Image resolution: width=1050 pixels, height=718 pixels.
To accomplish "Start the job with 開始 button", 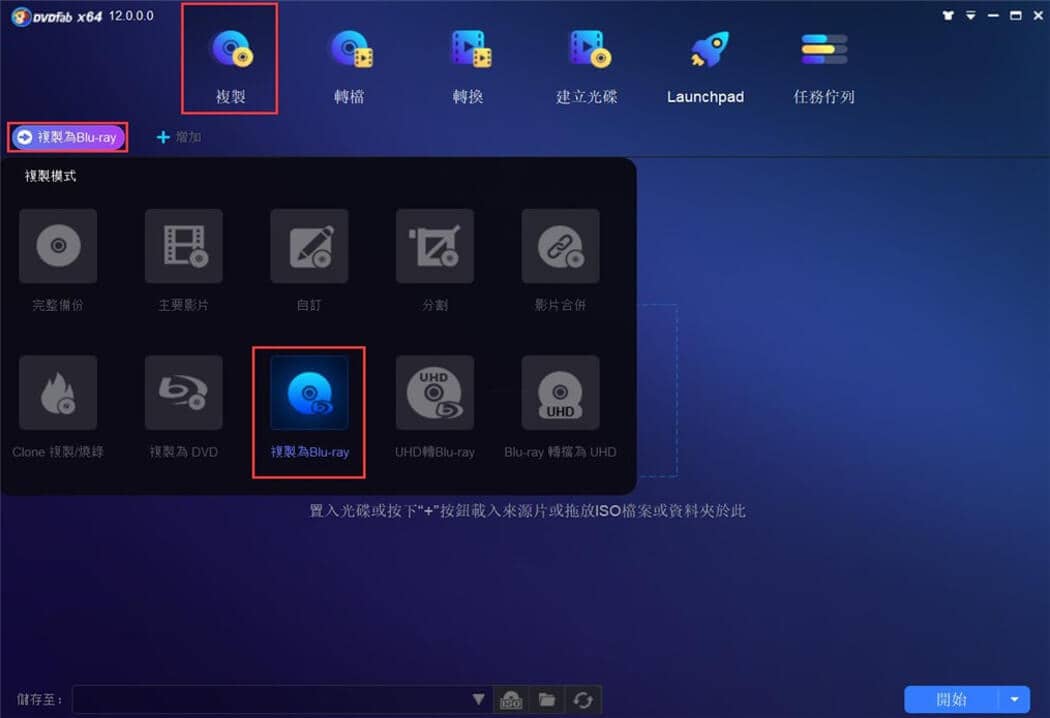I will [951, 700].
